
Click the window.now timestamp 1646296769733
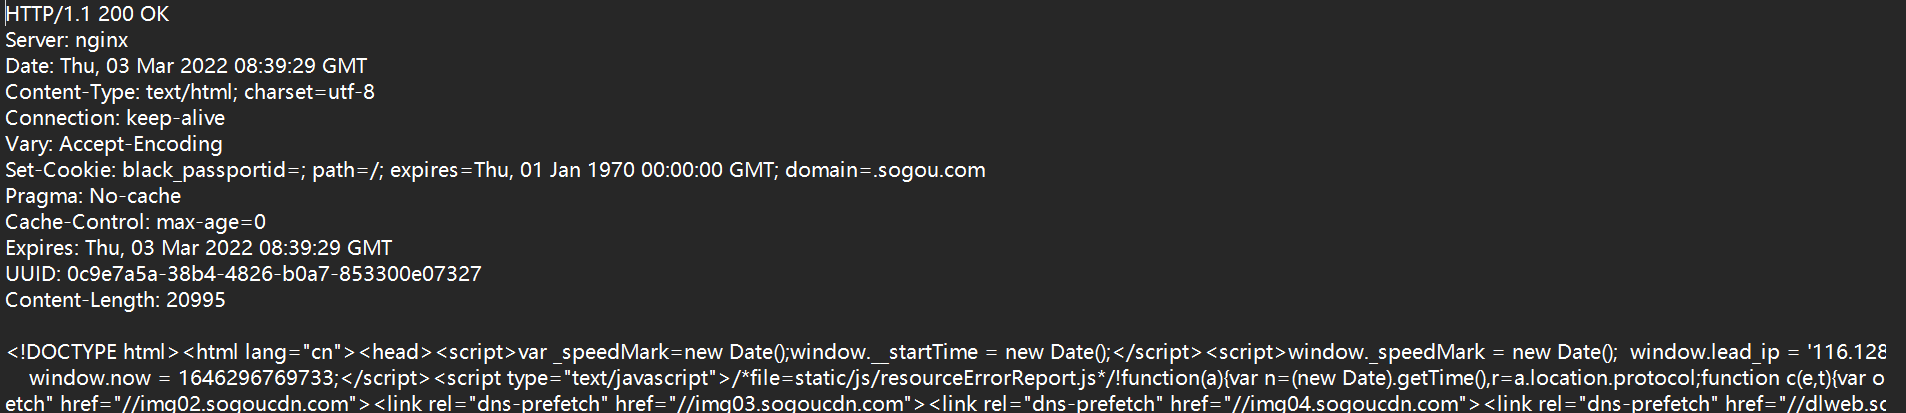pos(258,378)
